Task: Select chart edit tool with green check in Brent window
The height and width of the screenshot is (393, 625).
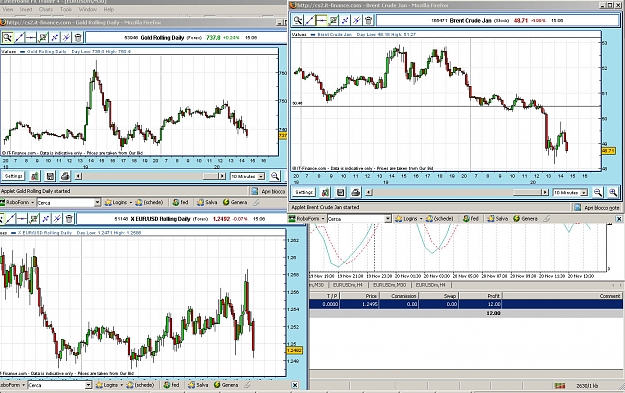Action: [x=333, y=20]
